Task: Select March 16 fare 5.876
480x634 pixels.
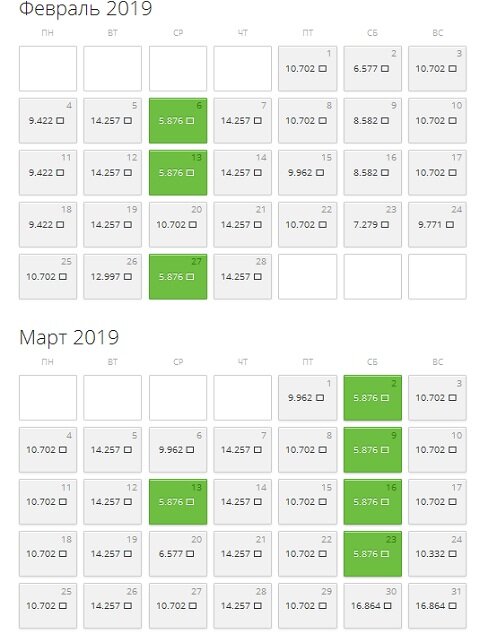Action: tap(372, 502)
